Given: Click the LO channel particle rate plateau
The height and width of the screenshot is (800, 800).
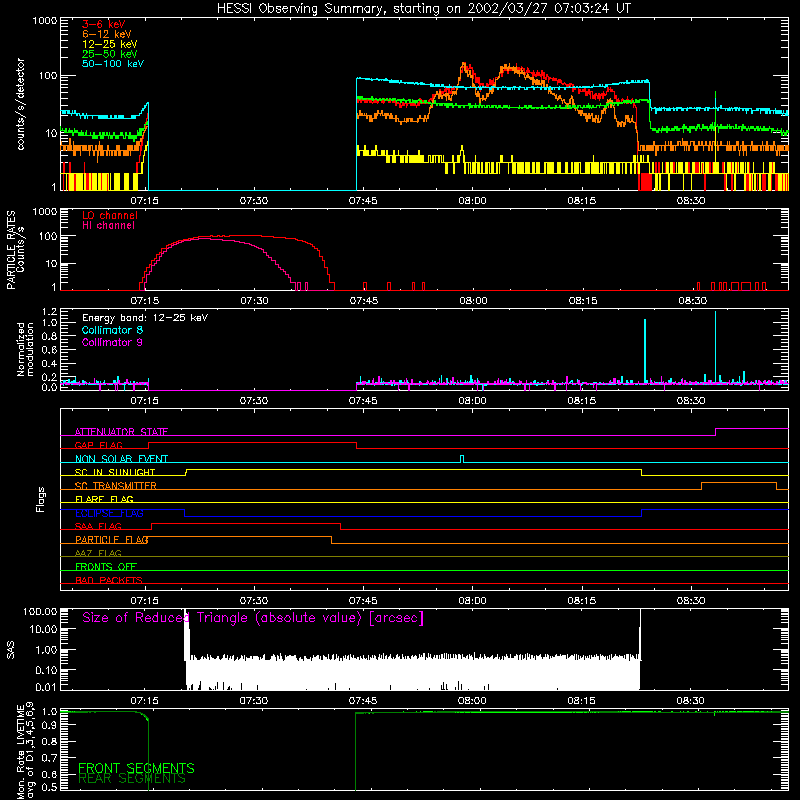Looking at the screenshot, I should click(245, 236).
